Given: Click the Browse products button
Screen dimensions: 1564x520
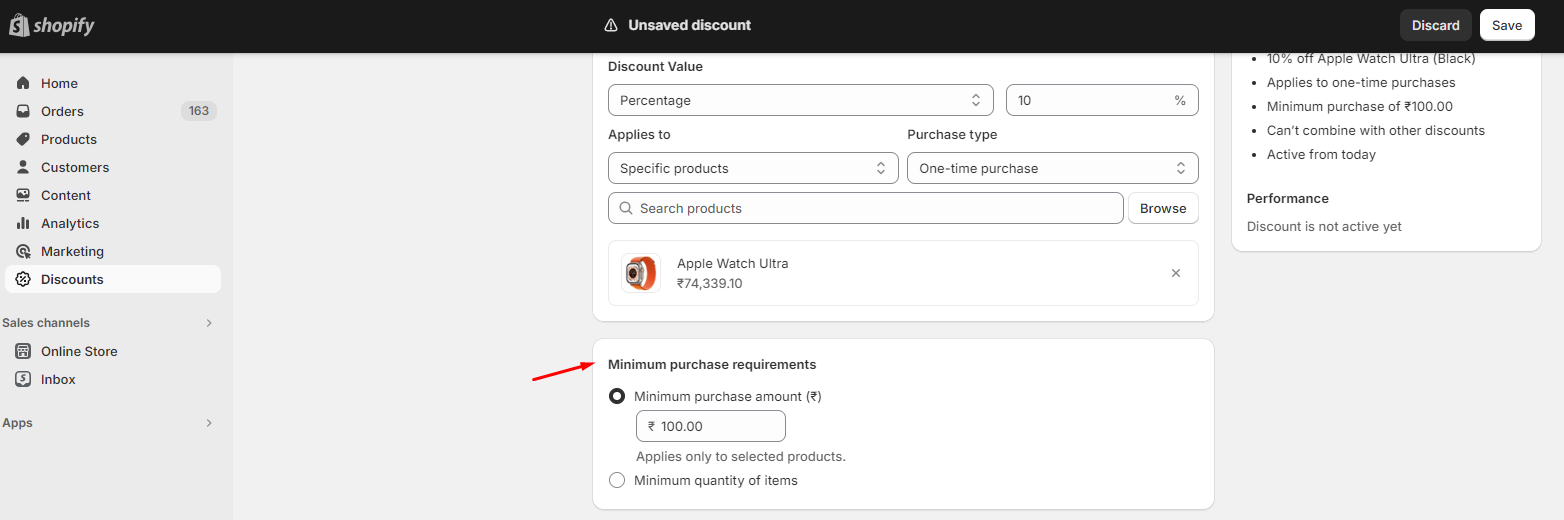Looking at the screenshot, I should [1163, 208].
